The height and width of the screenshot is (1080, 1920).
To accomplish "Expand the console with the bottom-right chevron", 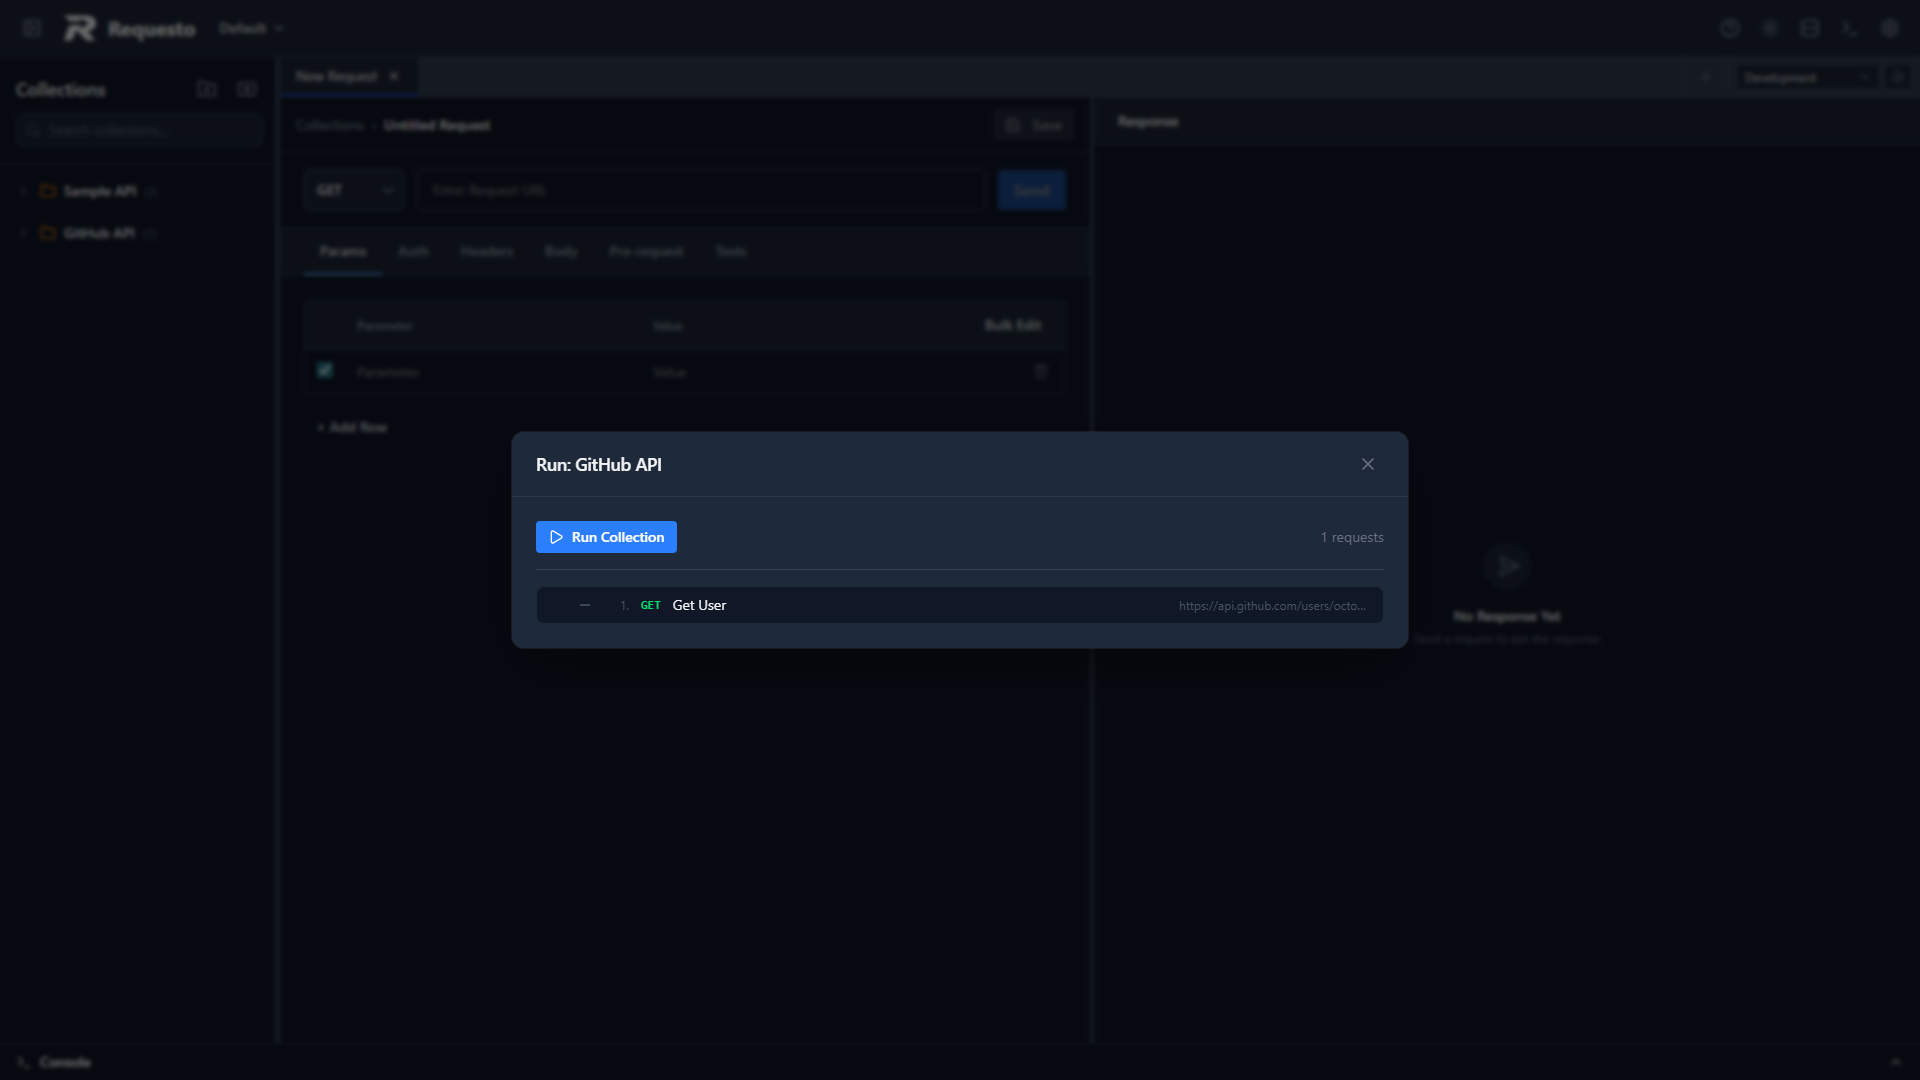I will click(x=1896, y=1062).
